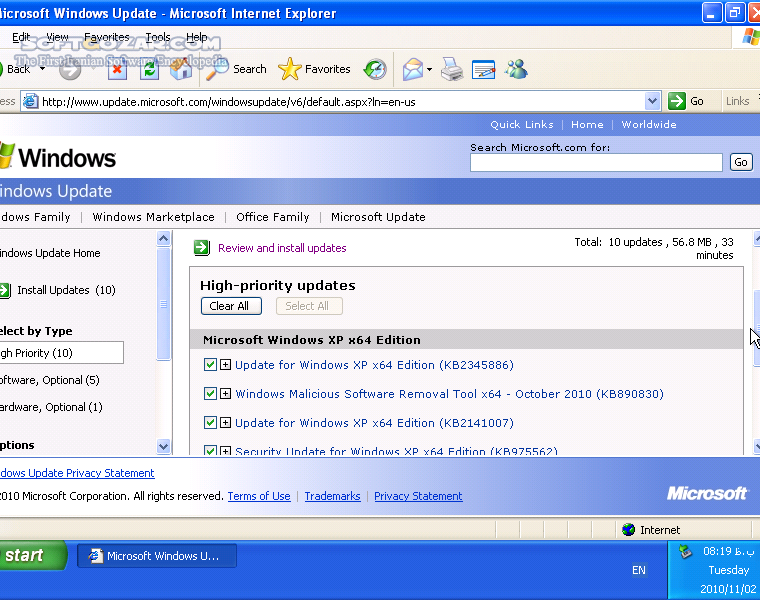Click the left pane scroll-up arrow
Viewport: 760px width, 600px height.
pyautogui.click(x=163, y=238)
